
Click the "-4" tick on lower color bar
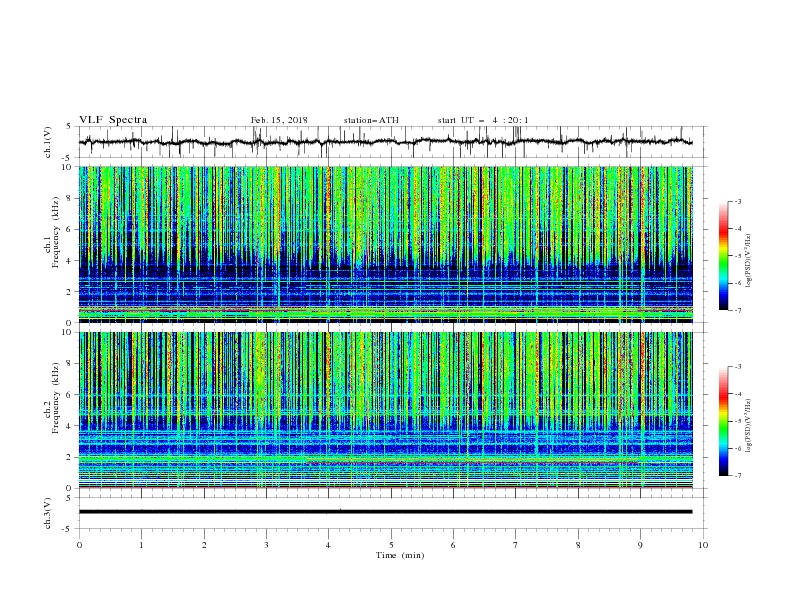737,394
